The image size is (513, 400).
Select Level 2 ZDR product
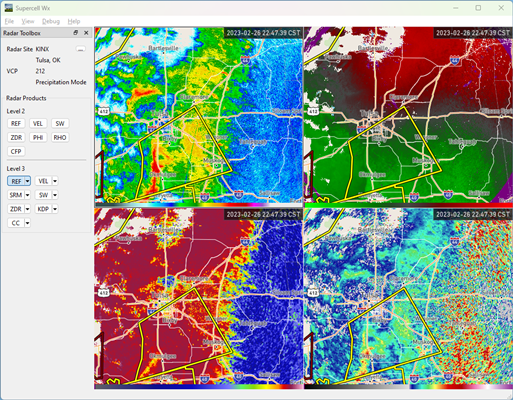(x=16, y=138)
